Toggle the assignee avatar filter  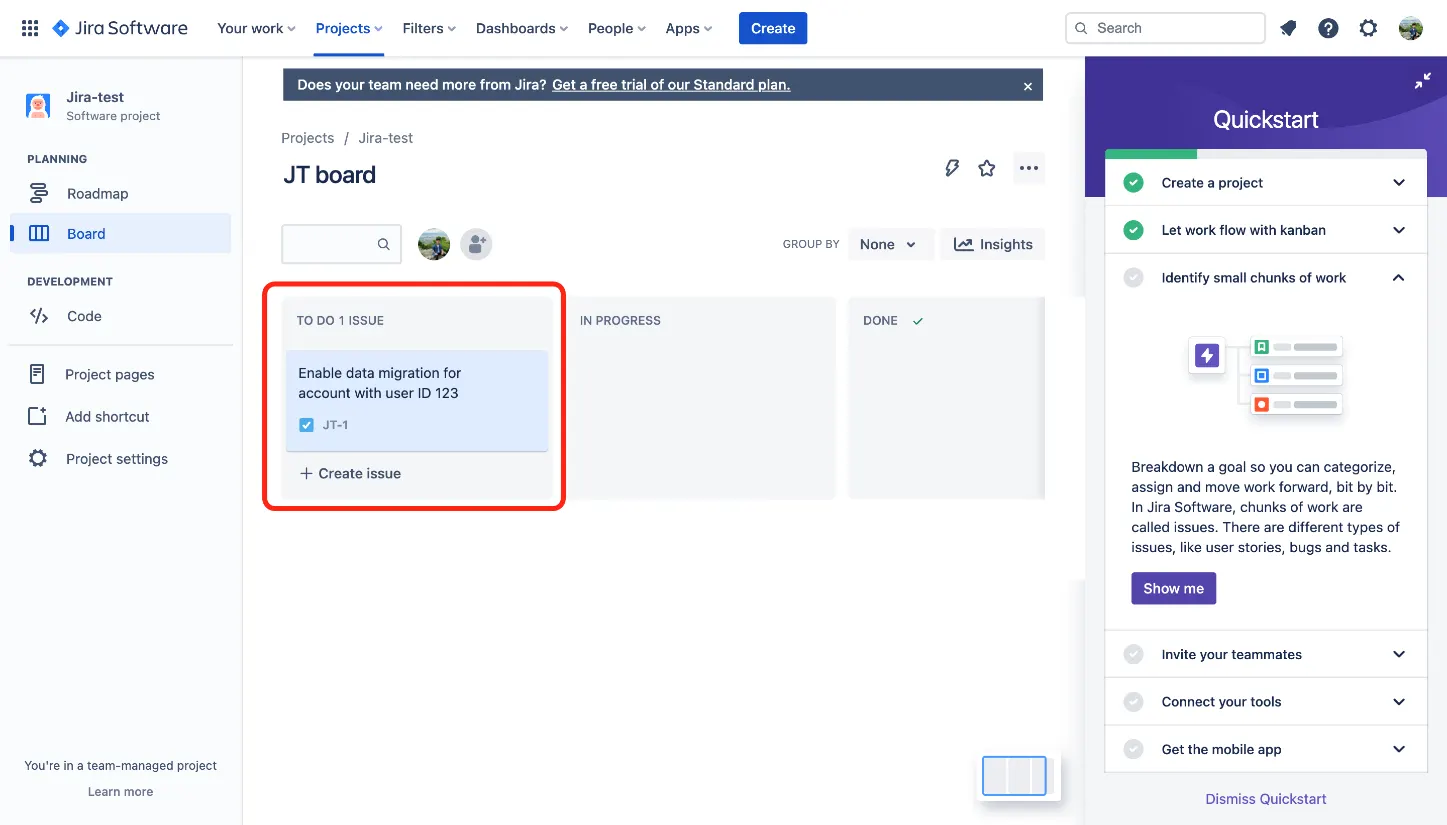(x=434, y=244)
